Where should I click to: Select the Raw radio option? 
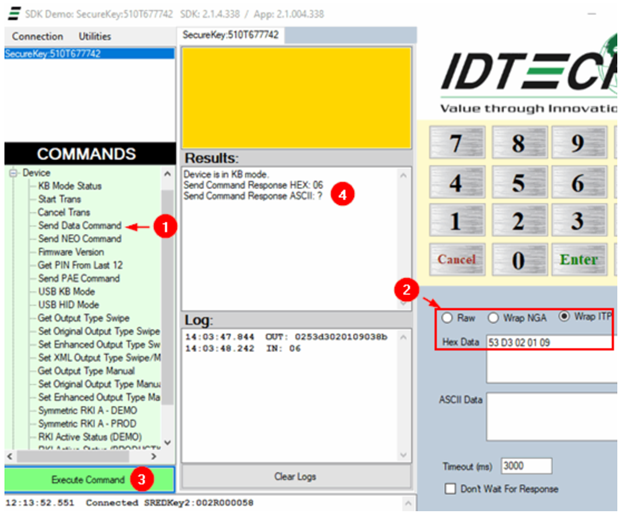(447, 317)
